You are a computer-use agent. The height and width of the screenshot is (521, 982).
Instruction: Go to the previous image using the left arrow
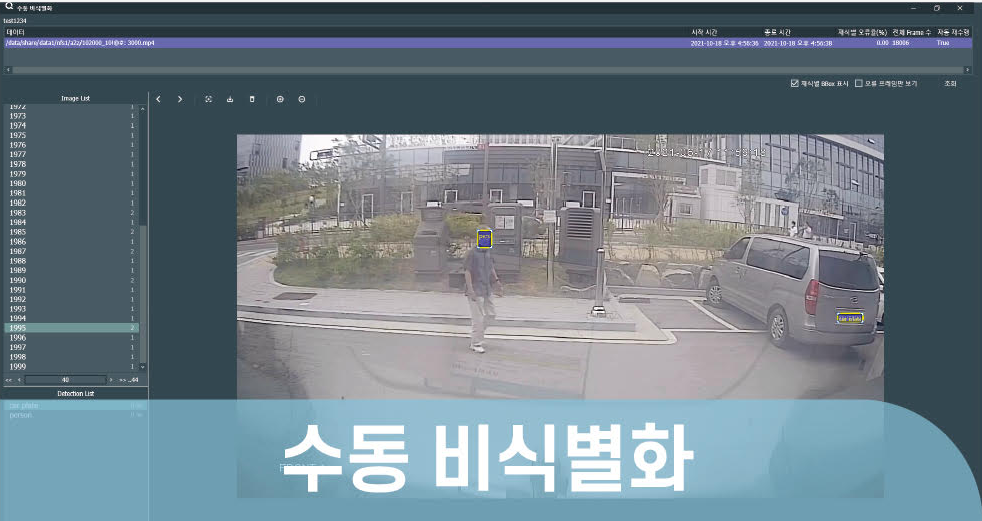(x=158, y=99)
